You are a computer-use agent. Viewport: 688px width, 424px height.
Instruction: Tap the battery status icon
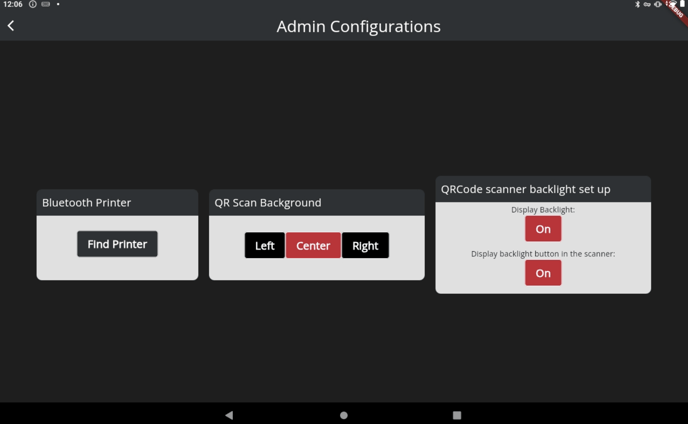(x=682, y=4)
